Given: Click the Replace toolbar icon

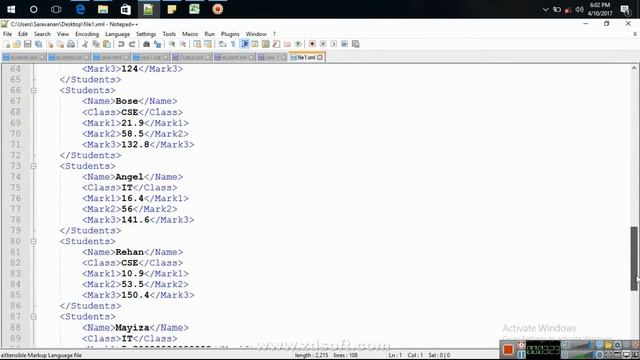Looking at the screenshot, I should 157,44.
